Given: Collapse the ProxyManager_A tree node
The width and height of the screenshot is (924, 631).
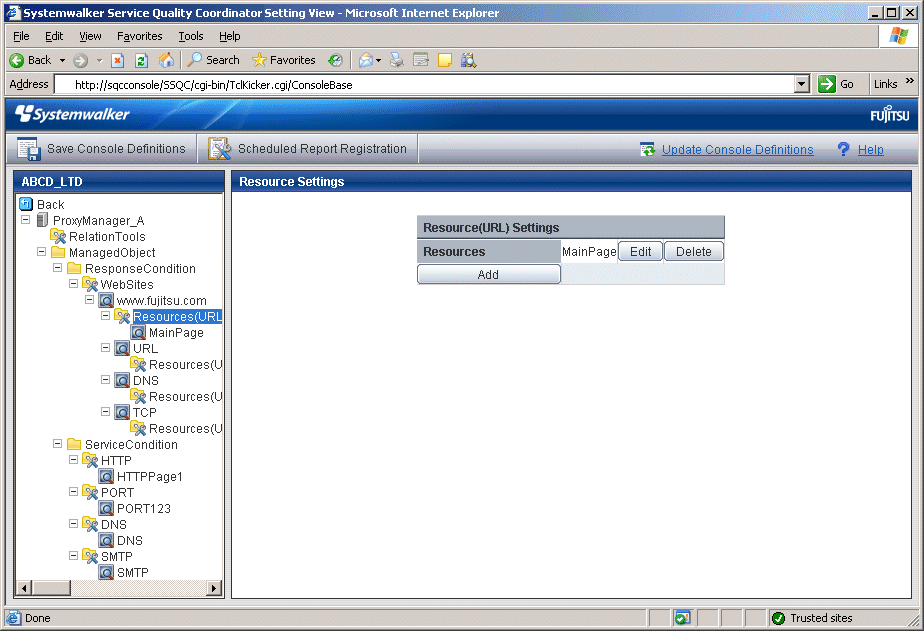Looking at the screenshot, I should (x=25, y=220).
